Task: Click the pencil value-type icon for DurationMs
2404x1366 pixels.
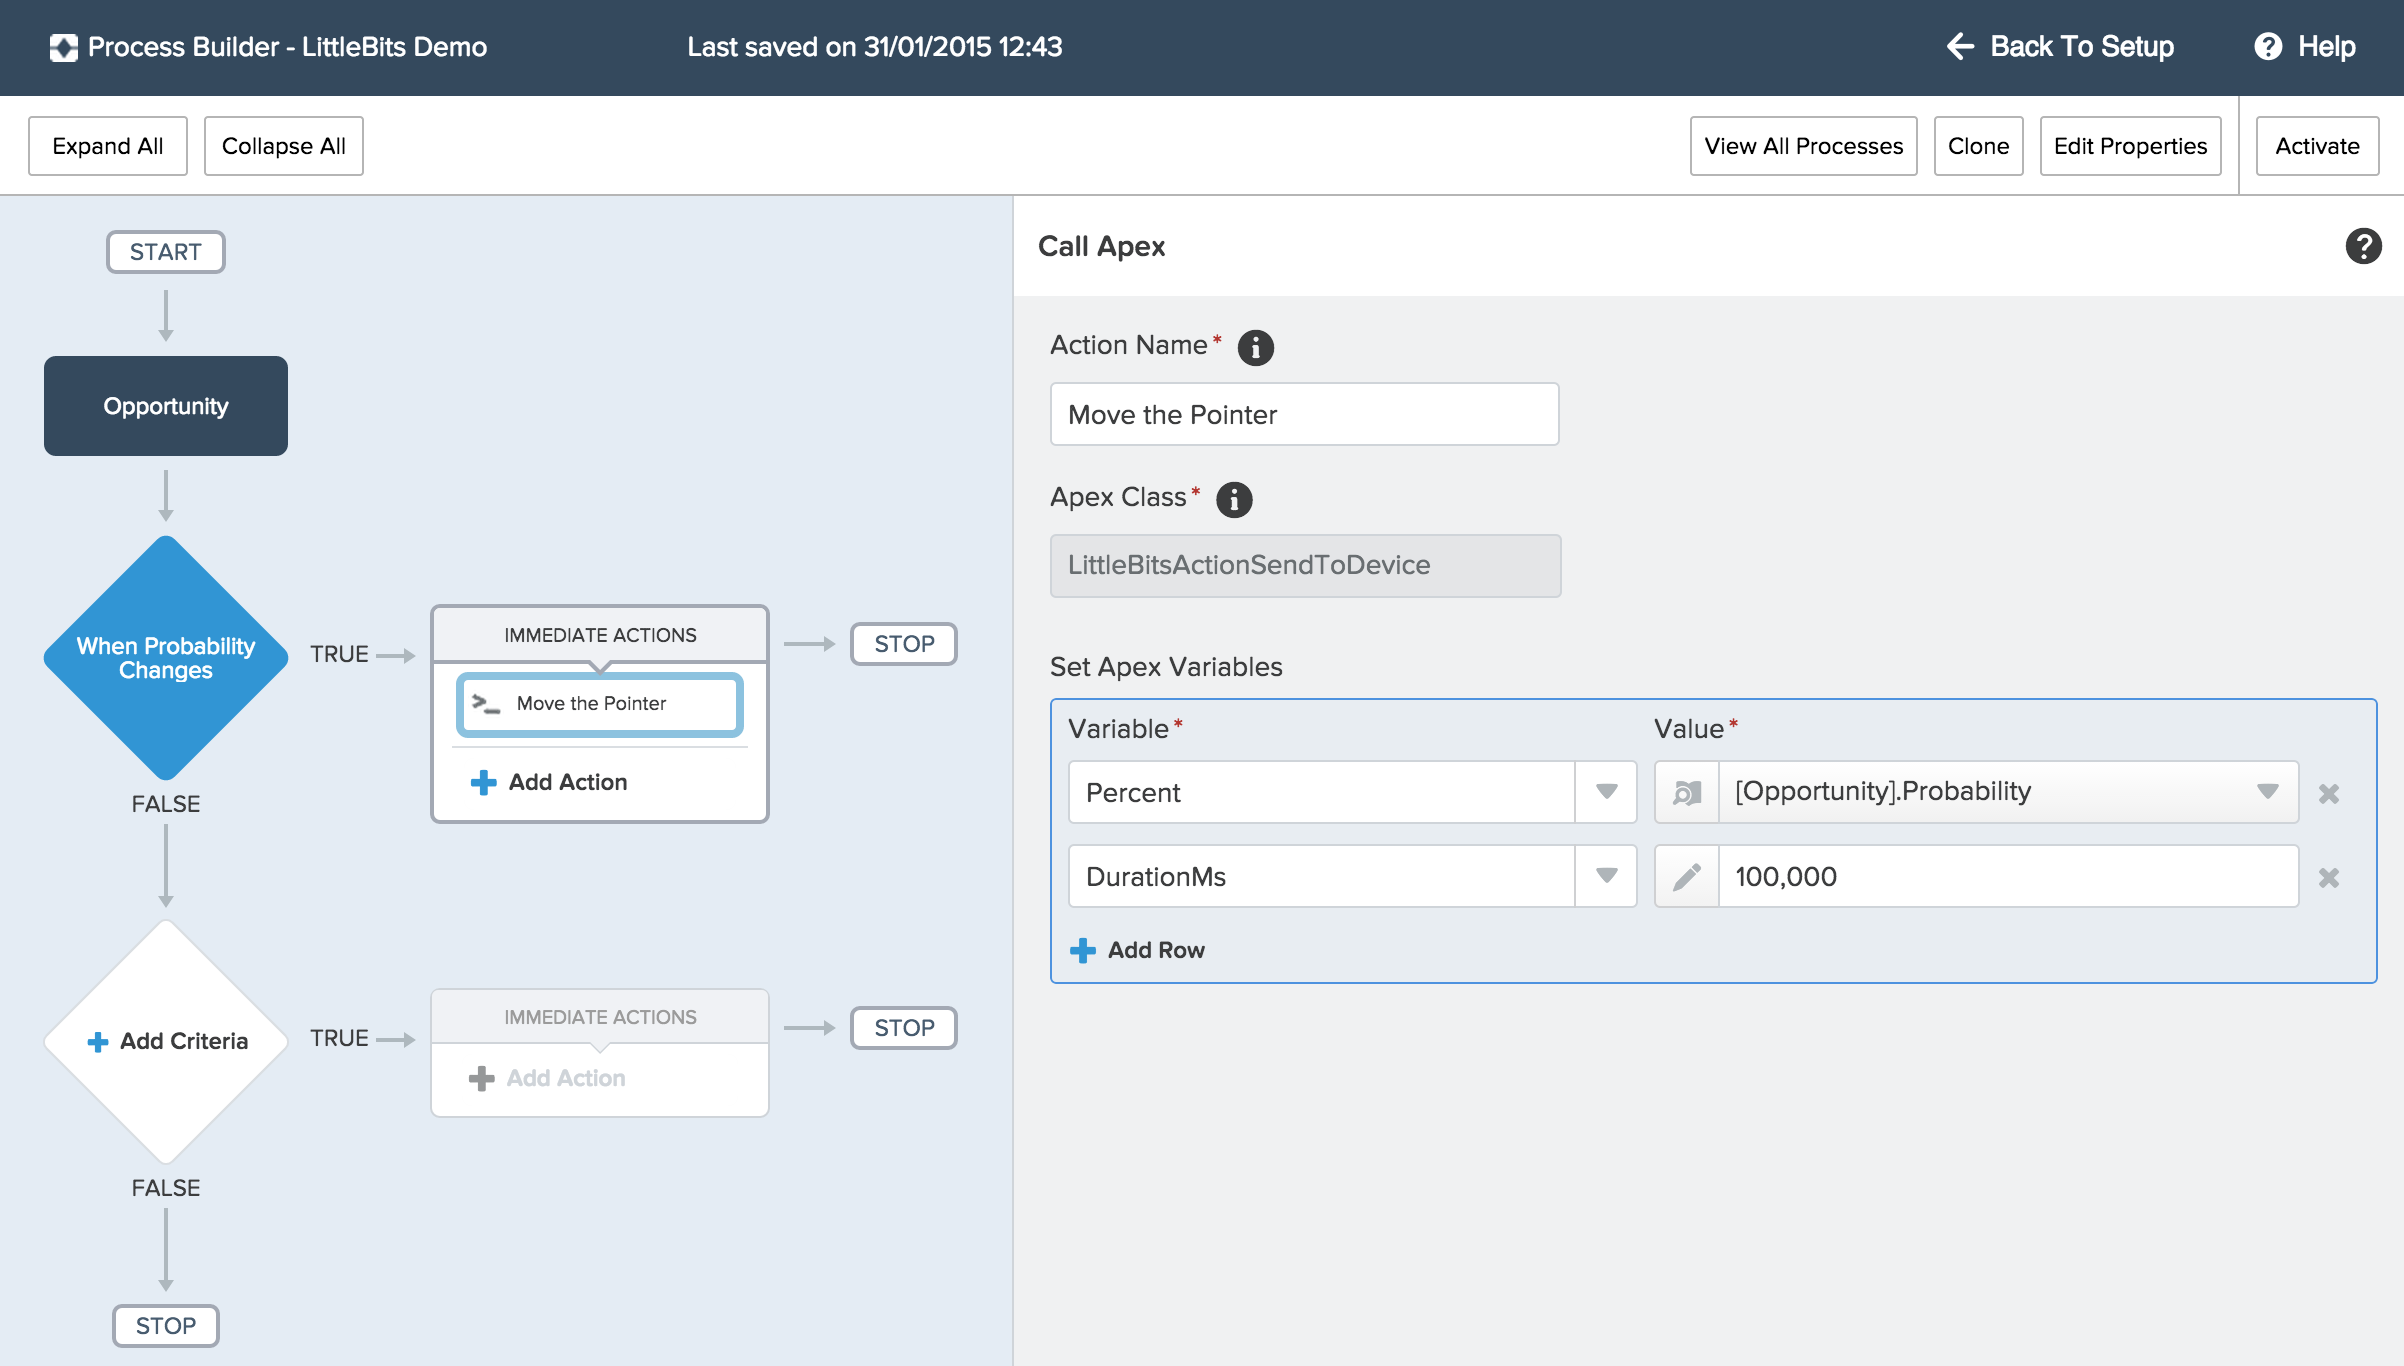Action: coord(1687,877)
